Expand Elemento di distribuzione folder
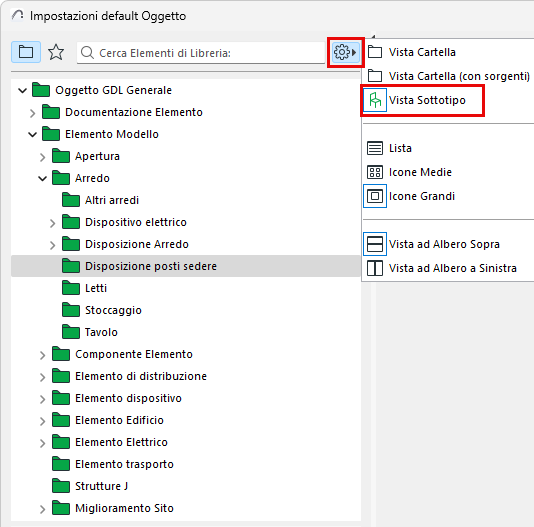The image size is (534, 527). [42, 377]
